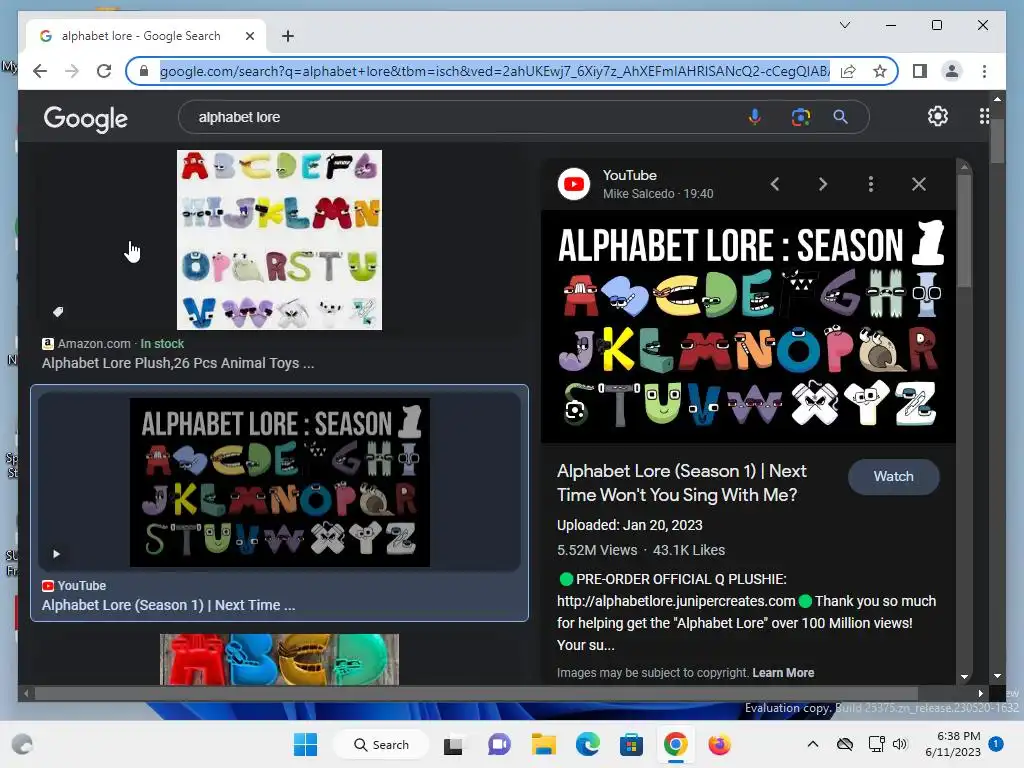Go to Google home via logo
This screenshot has width=1024, height=768.
86,118
